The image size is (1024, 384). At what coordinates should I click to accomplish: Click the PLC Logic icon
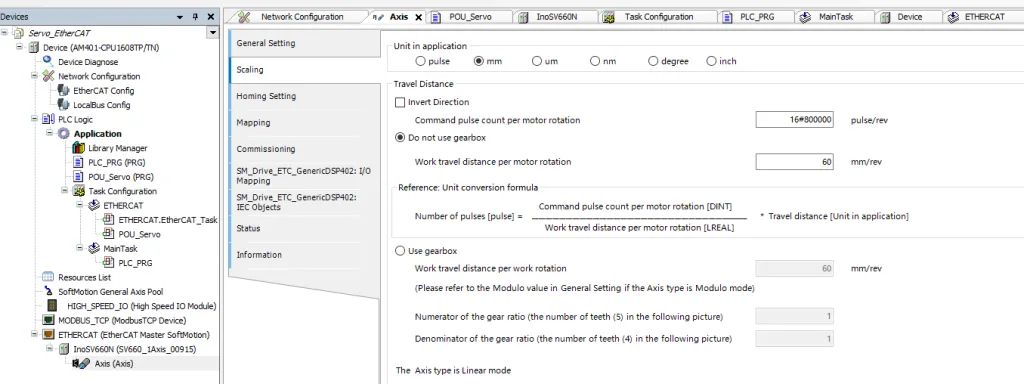point(48,120)
